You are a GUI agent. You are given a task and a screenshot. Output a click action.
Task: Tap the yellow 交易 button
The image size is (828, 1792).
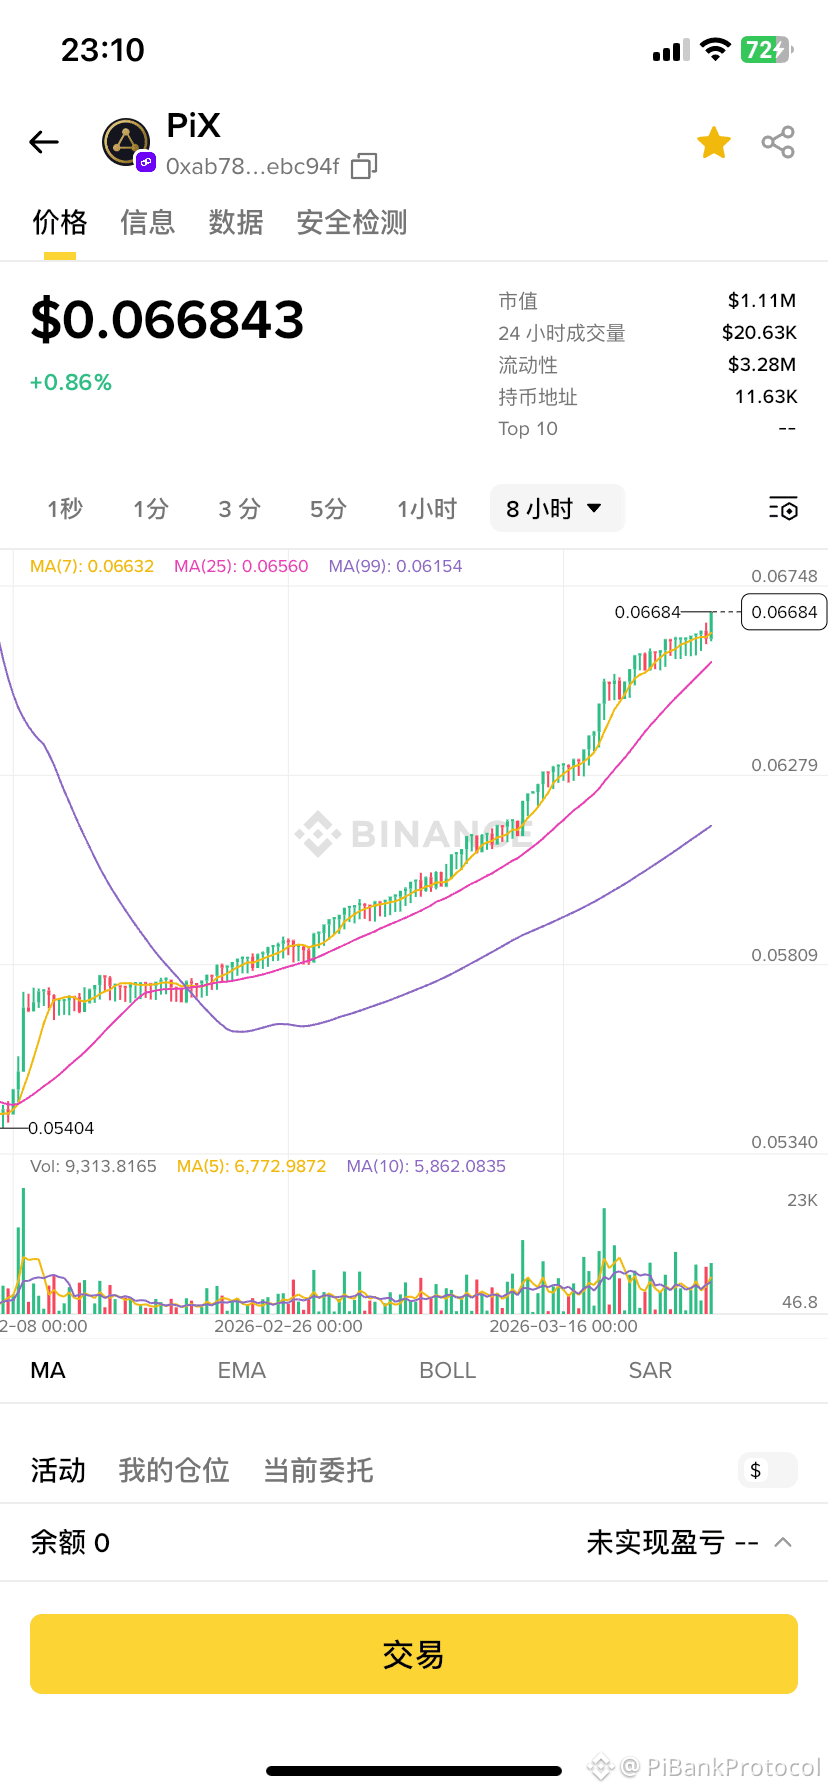click(414, 1654)
